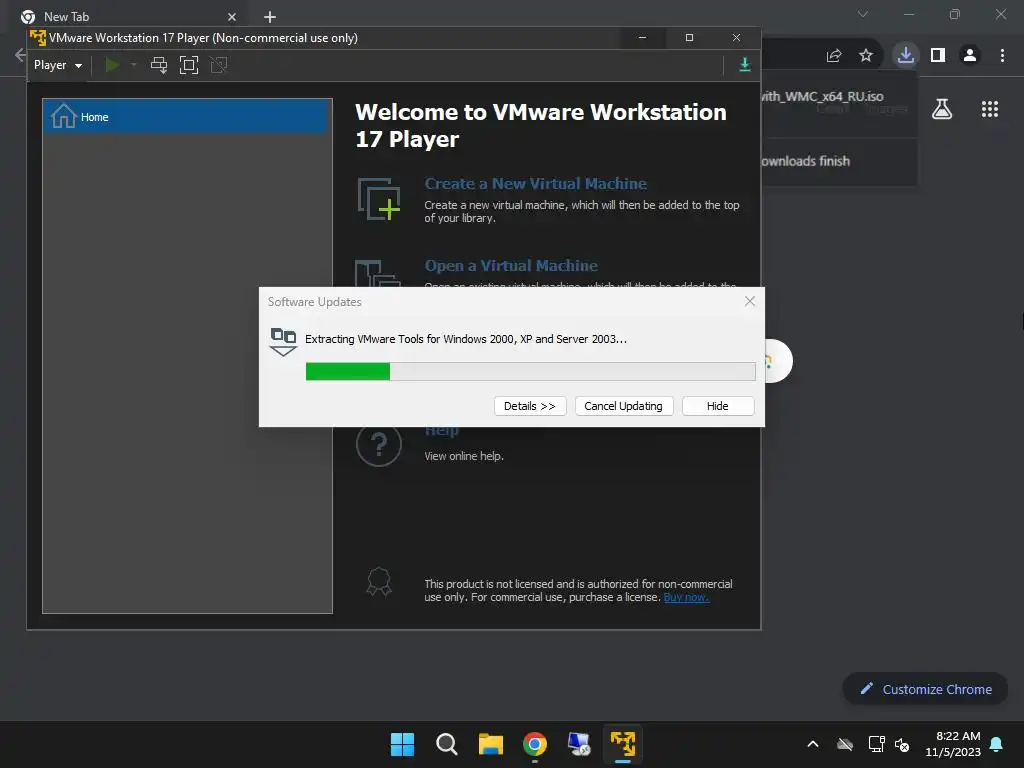Select the New Tab in Chrome
Image resolution: width=1024 pixels, height=768 pixels.
pyautogui.click(x=127, y=16)
